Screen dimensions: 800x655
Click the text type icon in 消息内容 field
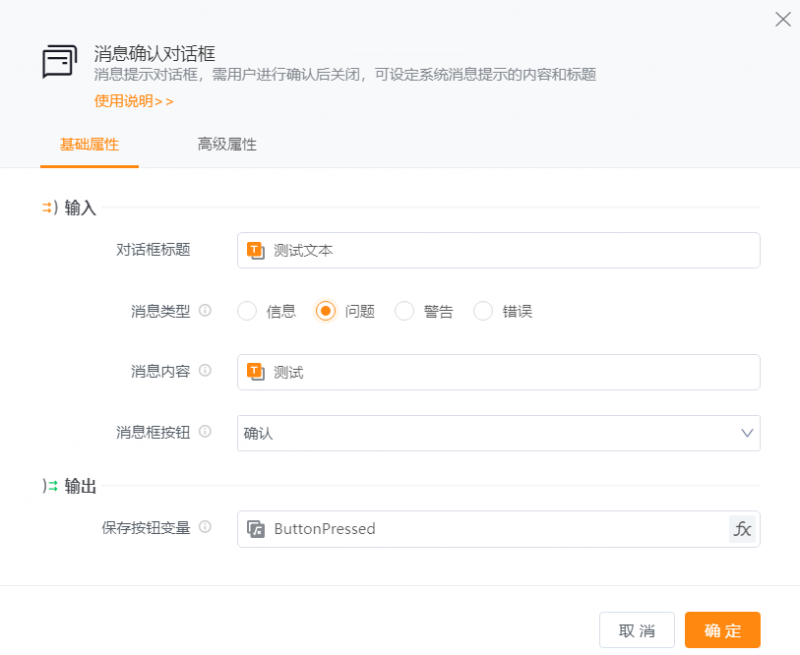[255, 372]
